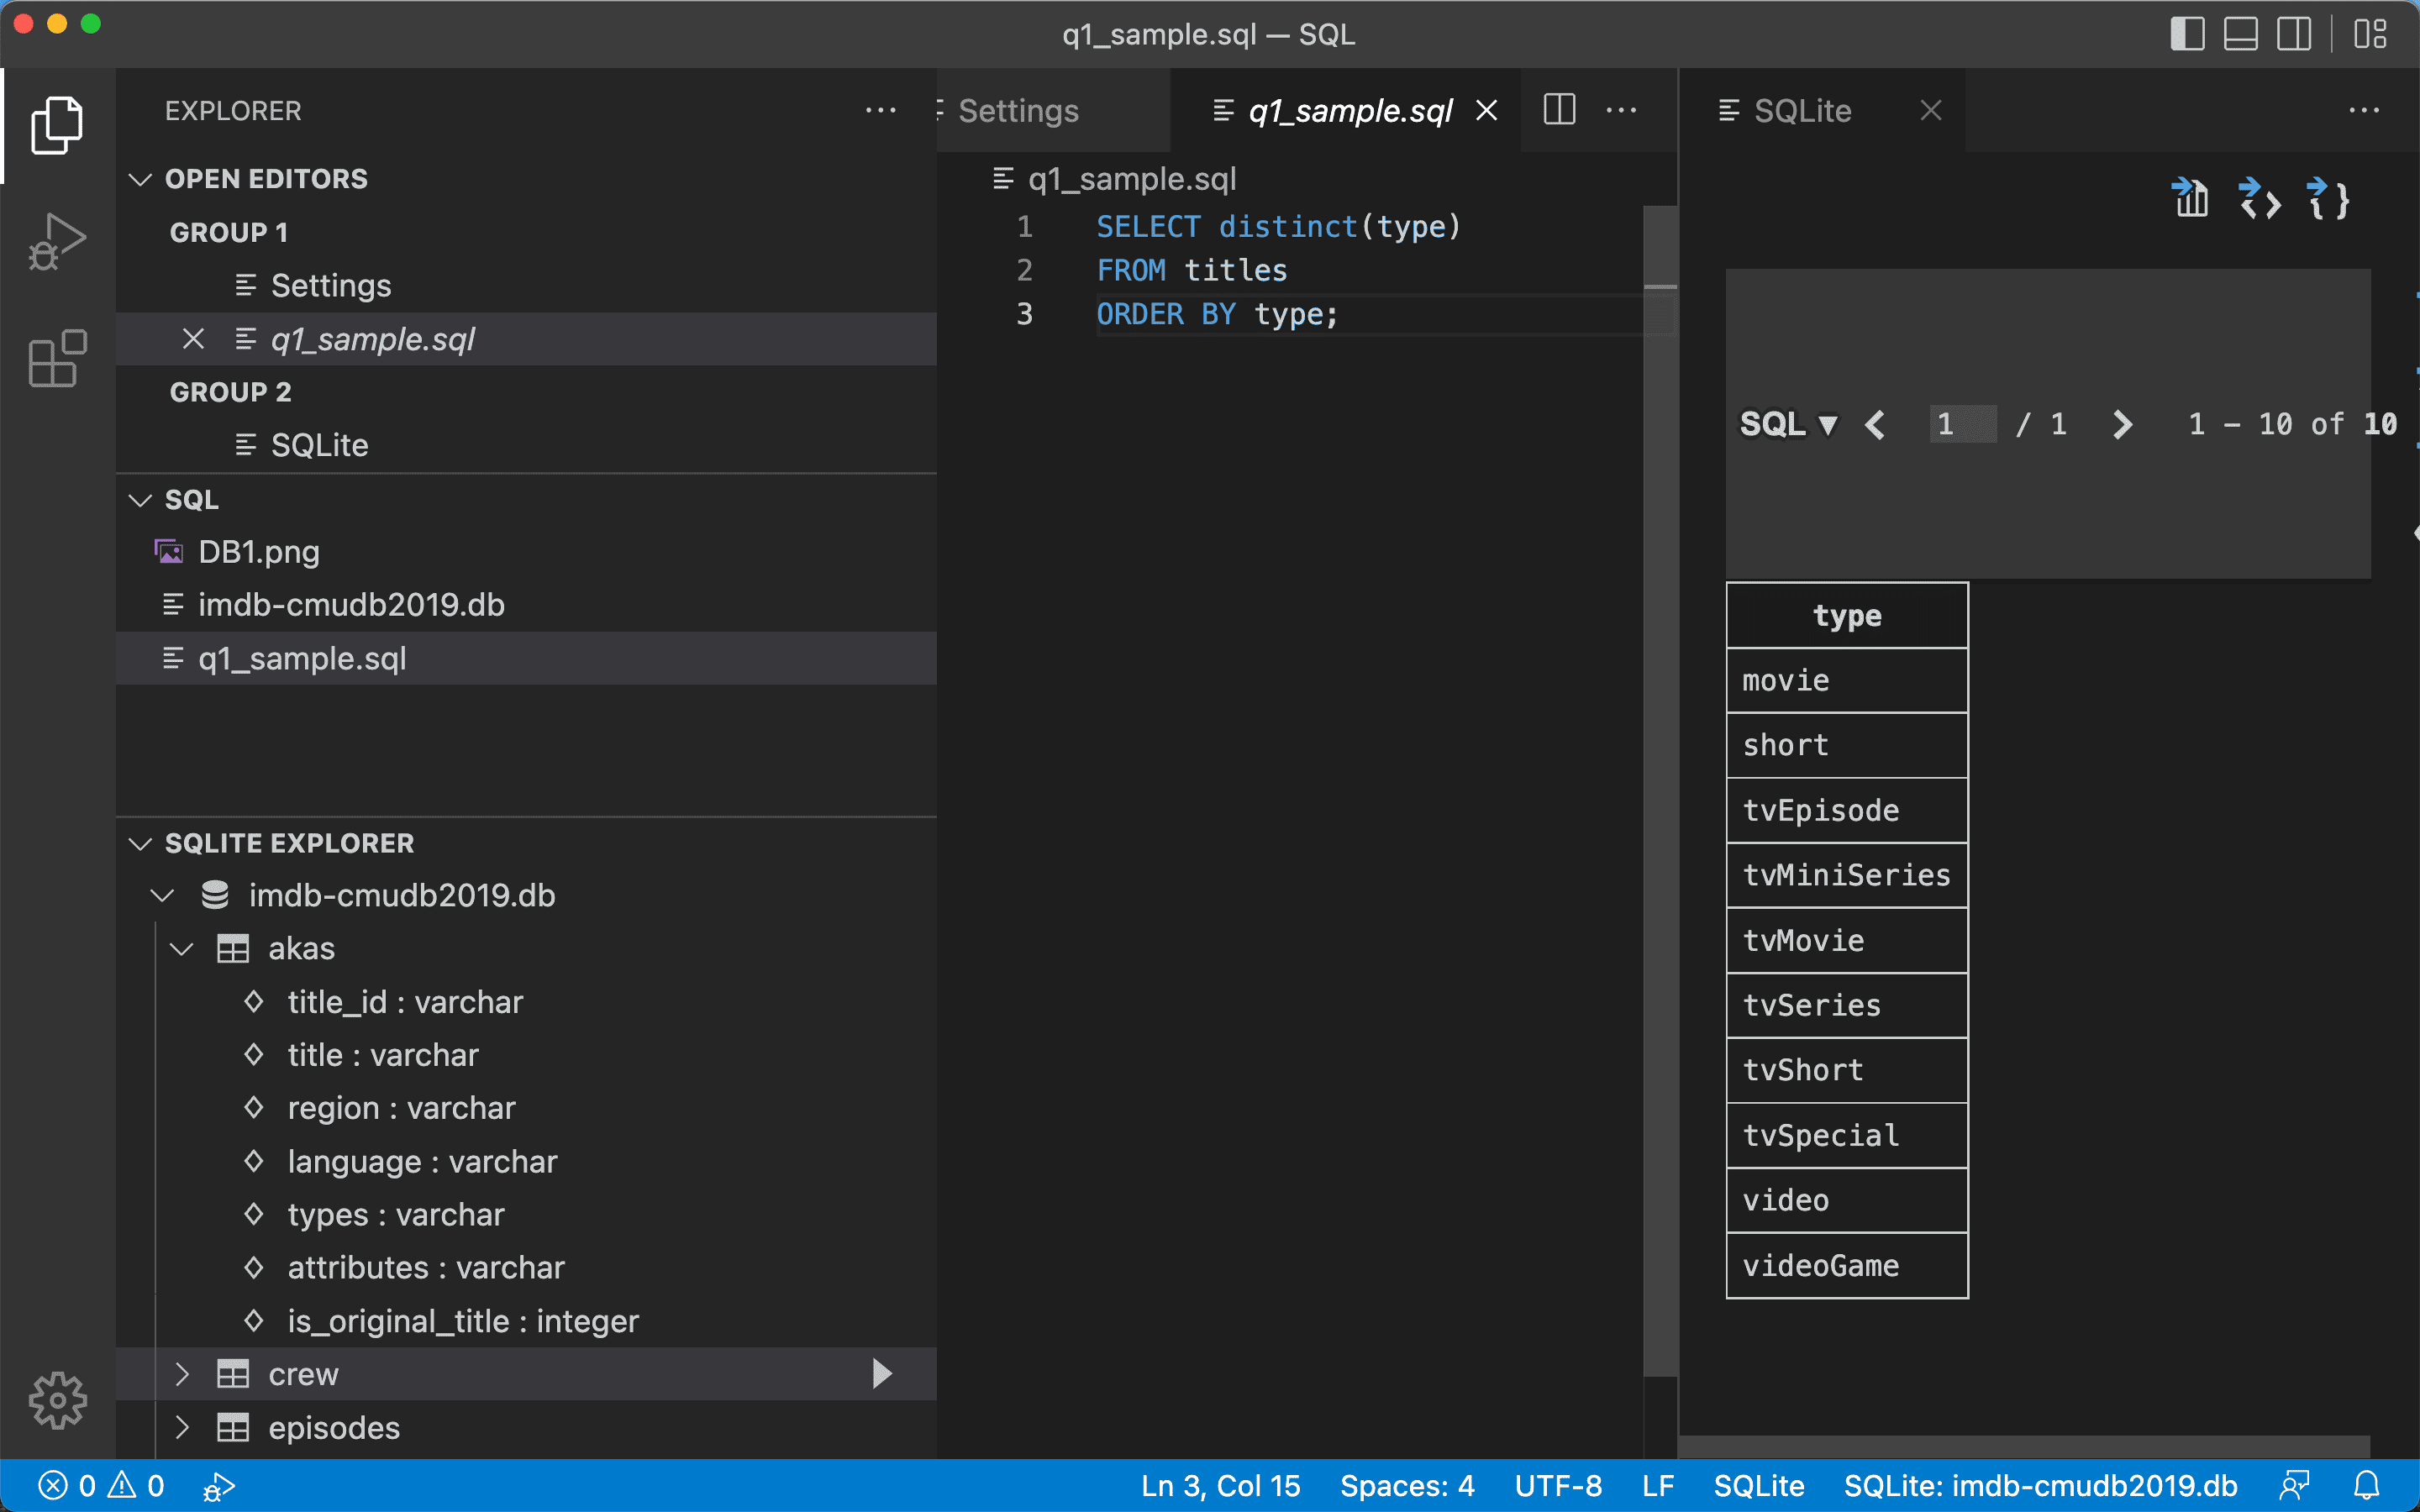The height and width of the screenshot is (1512, 2420).
Task: Click export JSON braces icon
Action: coord(2327,199)
